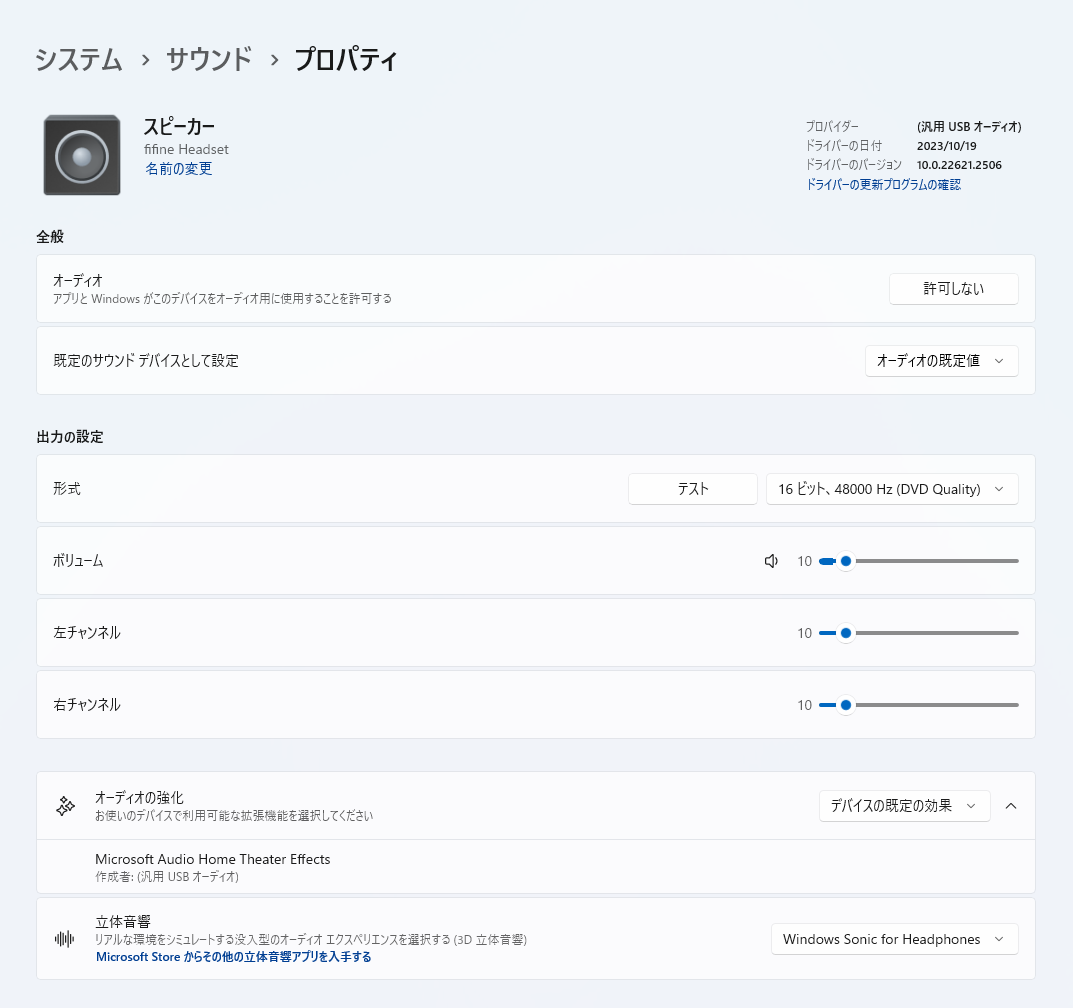1073x1008 pixels.
Task: Collapse the オーディオの強化 section chevron
Action: 1011,806
